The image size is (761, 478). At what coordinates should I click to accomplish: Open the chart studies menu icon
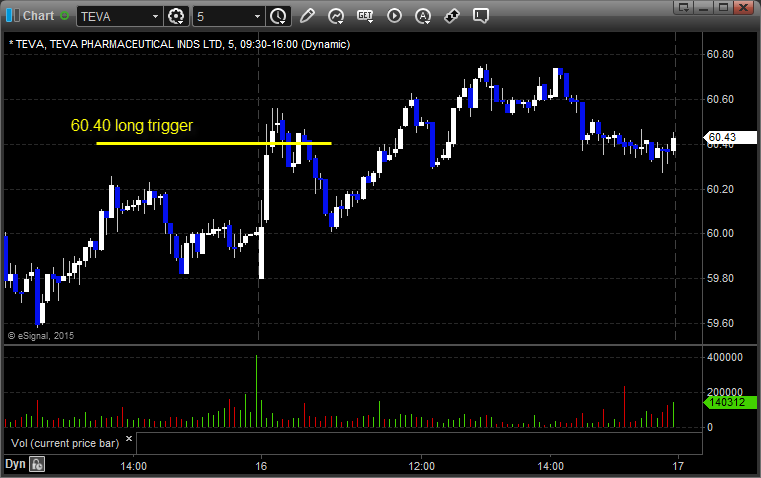(x=336, y=16)
